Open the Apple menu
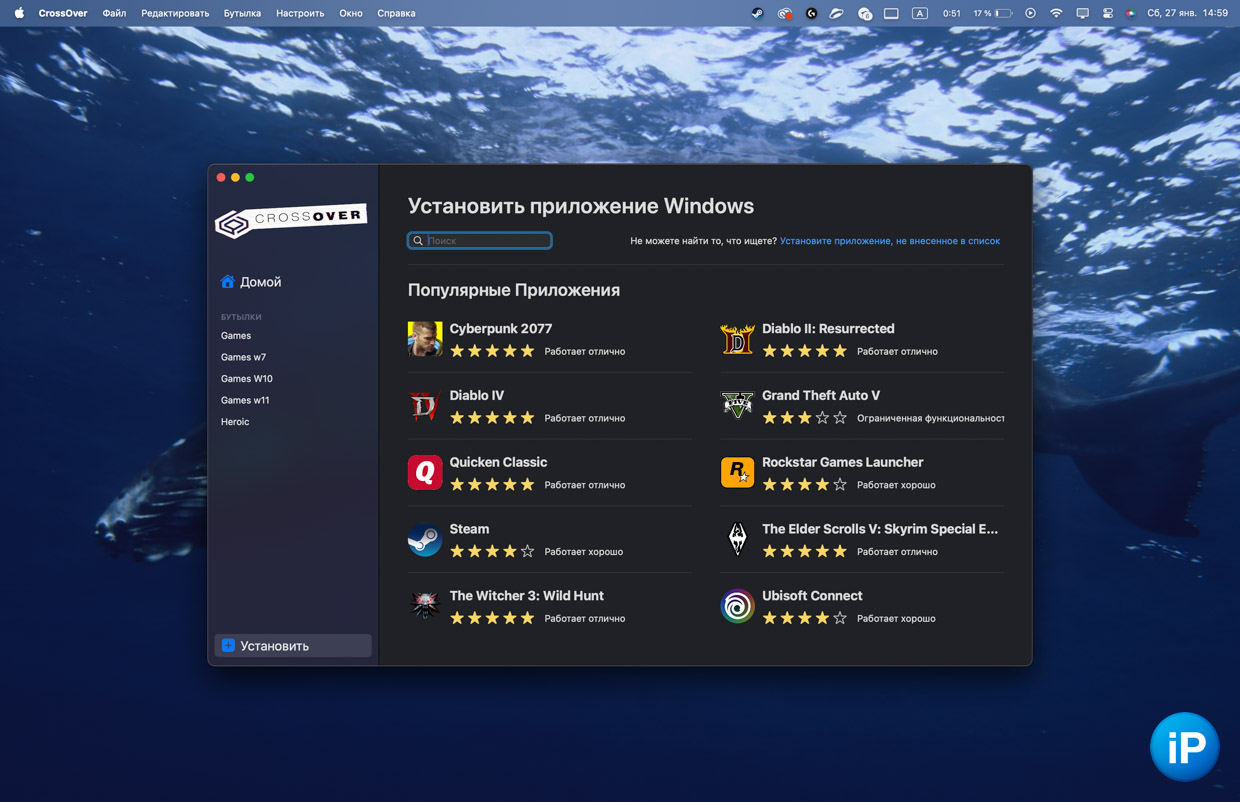This screenshot has height=802, width=1240. pyautogui.click(x=19, y=13)
